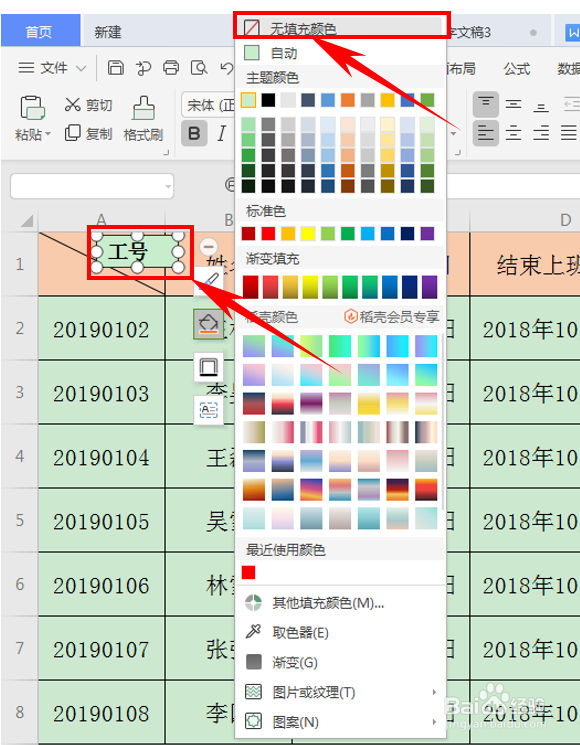This screenshot has width=580, height=745.
Task: Select the red recently used color
Action: [x=248, y=573]
